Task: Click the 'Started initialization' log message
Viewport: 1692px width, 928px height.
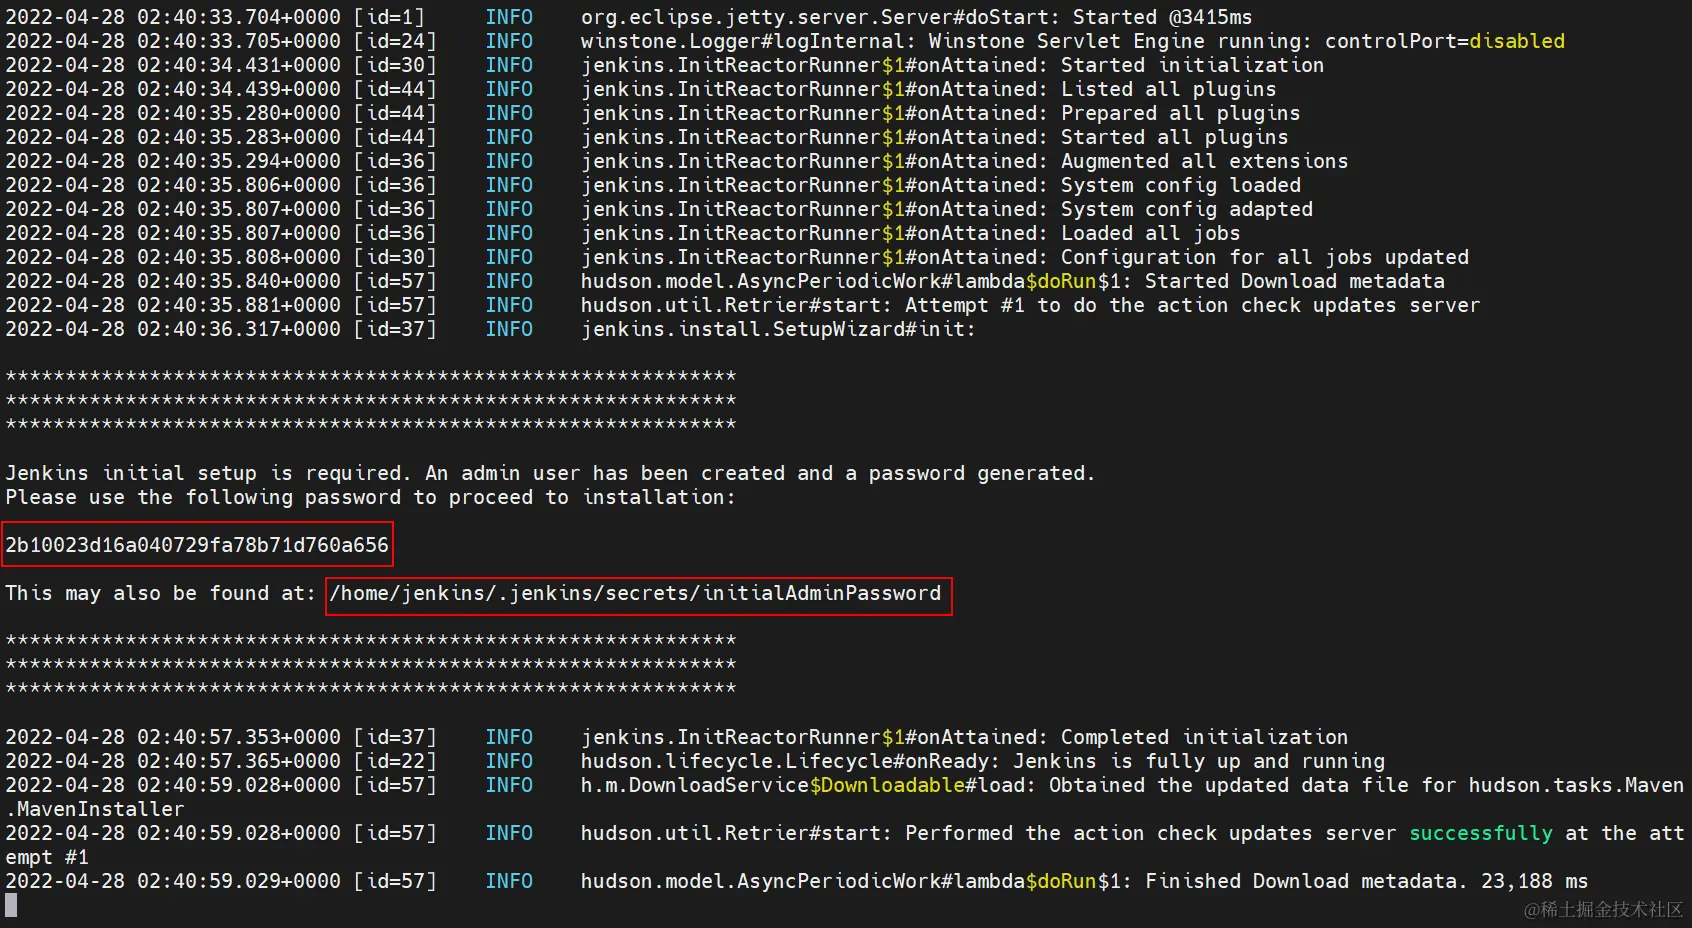Action: click(1192, 65)
